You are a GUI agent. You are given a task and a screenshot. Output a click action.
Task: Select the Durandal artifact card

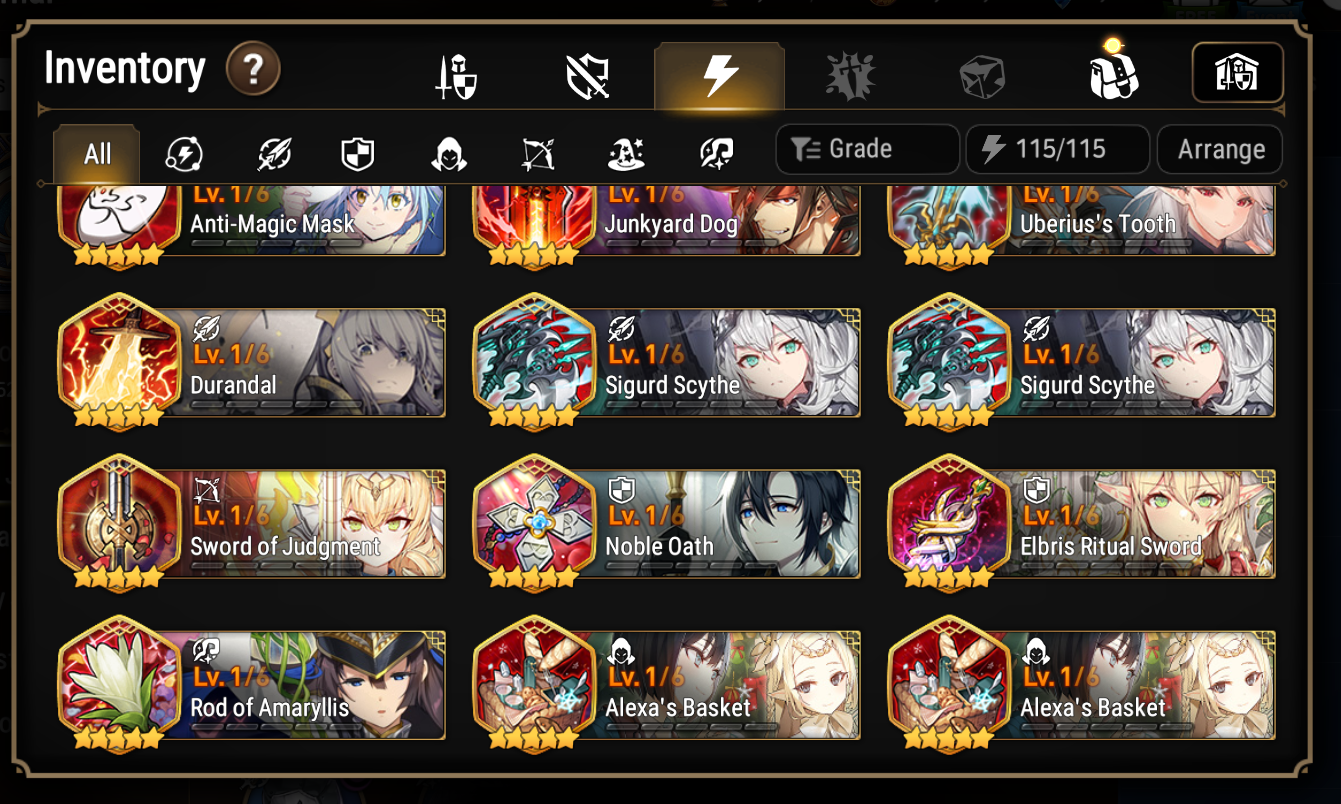[252, 361]
